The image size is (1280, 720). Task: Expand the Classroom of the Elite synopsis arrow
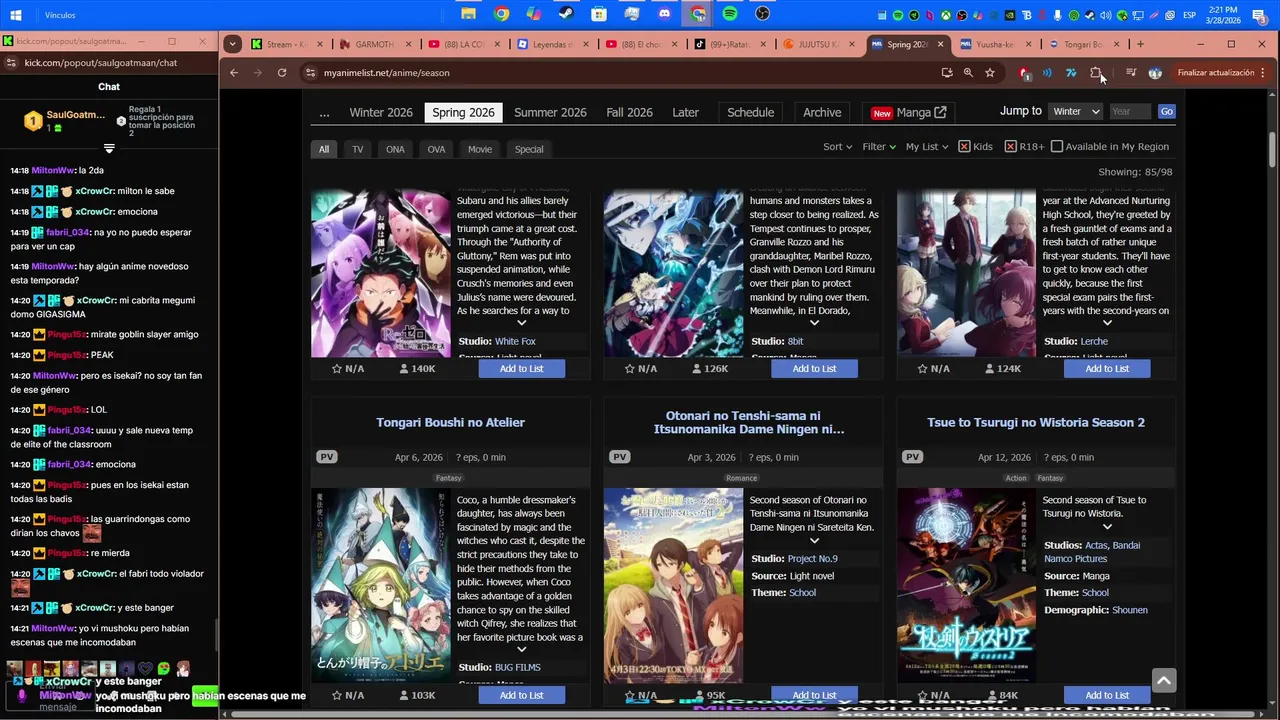[x=1107, y=323]
